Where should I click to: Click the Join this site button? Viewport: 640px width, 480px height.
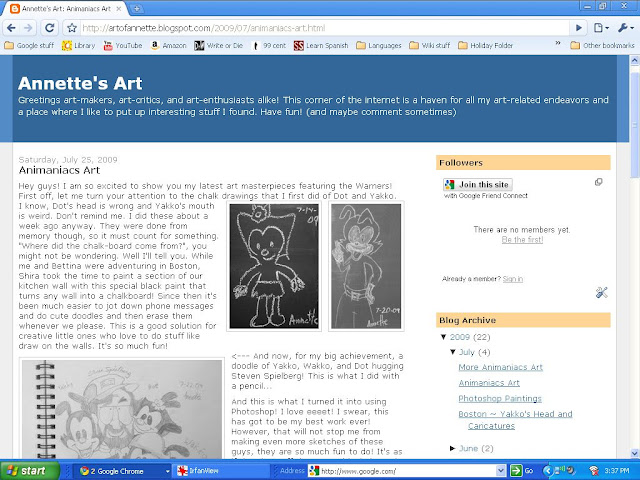(x=478, y=184)
